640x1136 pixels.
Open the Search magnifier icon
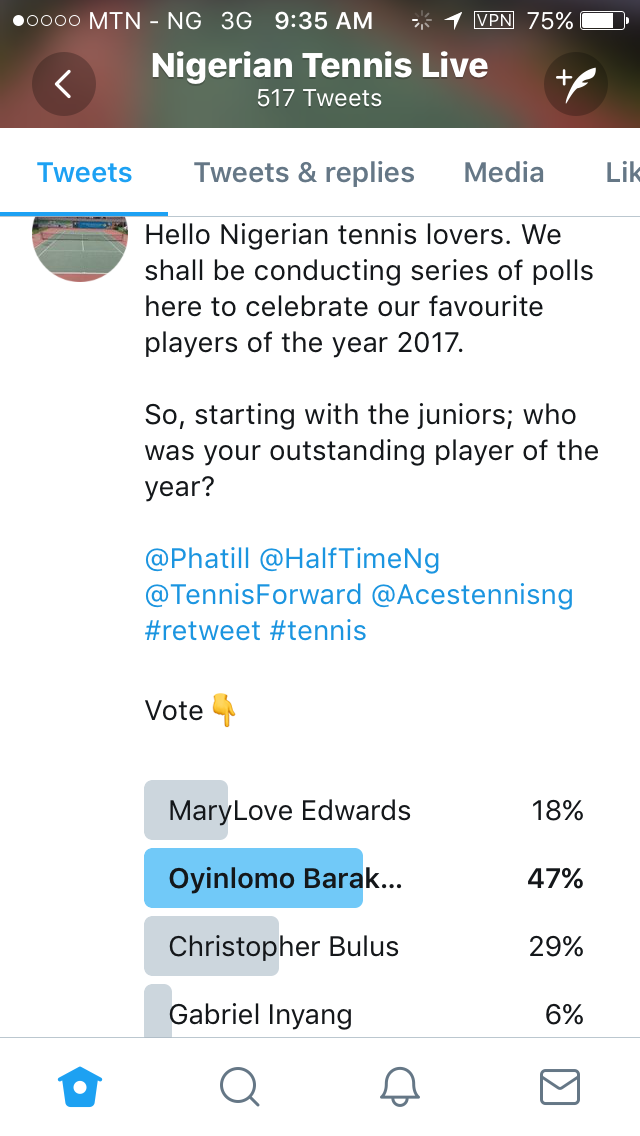[240, 1086]
